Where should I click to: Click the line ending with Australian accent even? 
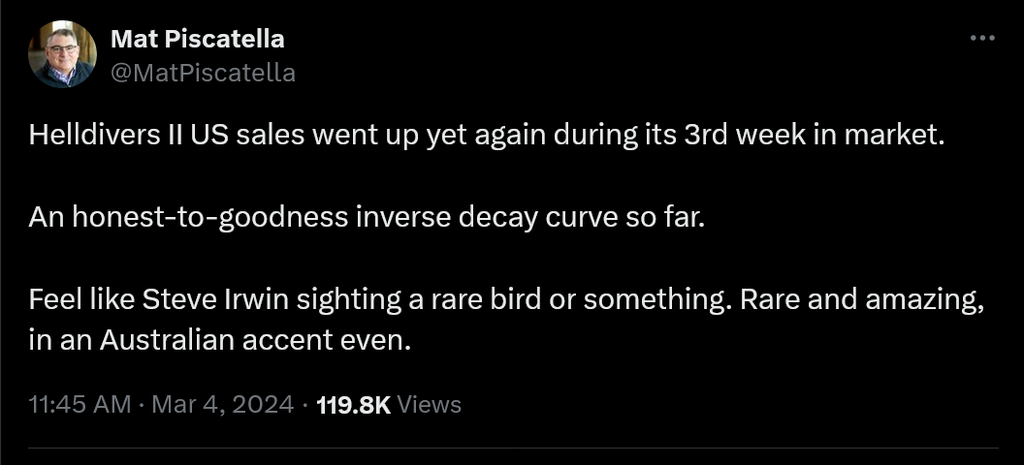[x=220, y=340]
